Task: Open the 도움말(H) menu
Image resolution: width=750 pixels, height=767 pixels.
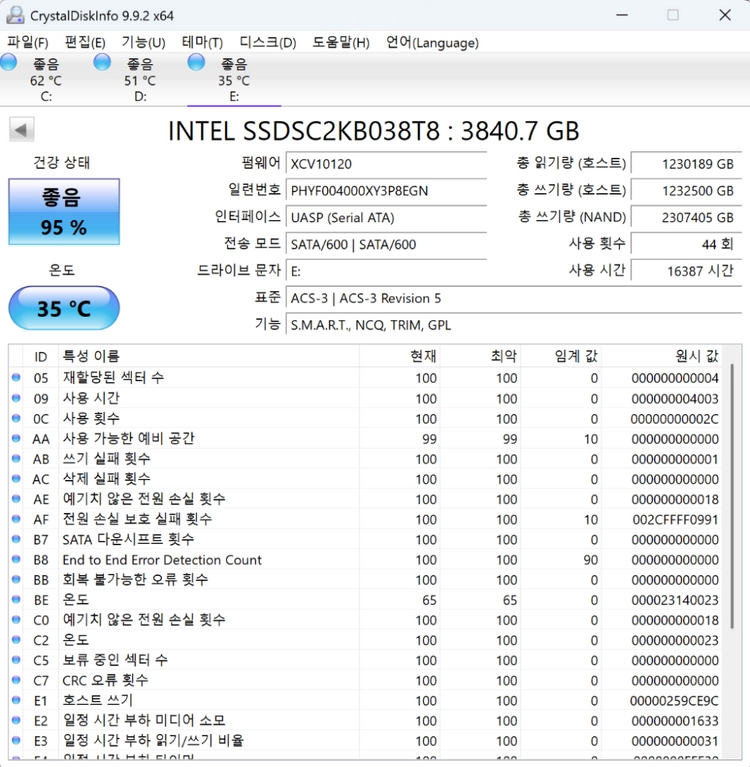Action: tap(341, 43)
